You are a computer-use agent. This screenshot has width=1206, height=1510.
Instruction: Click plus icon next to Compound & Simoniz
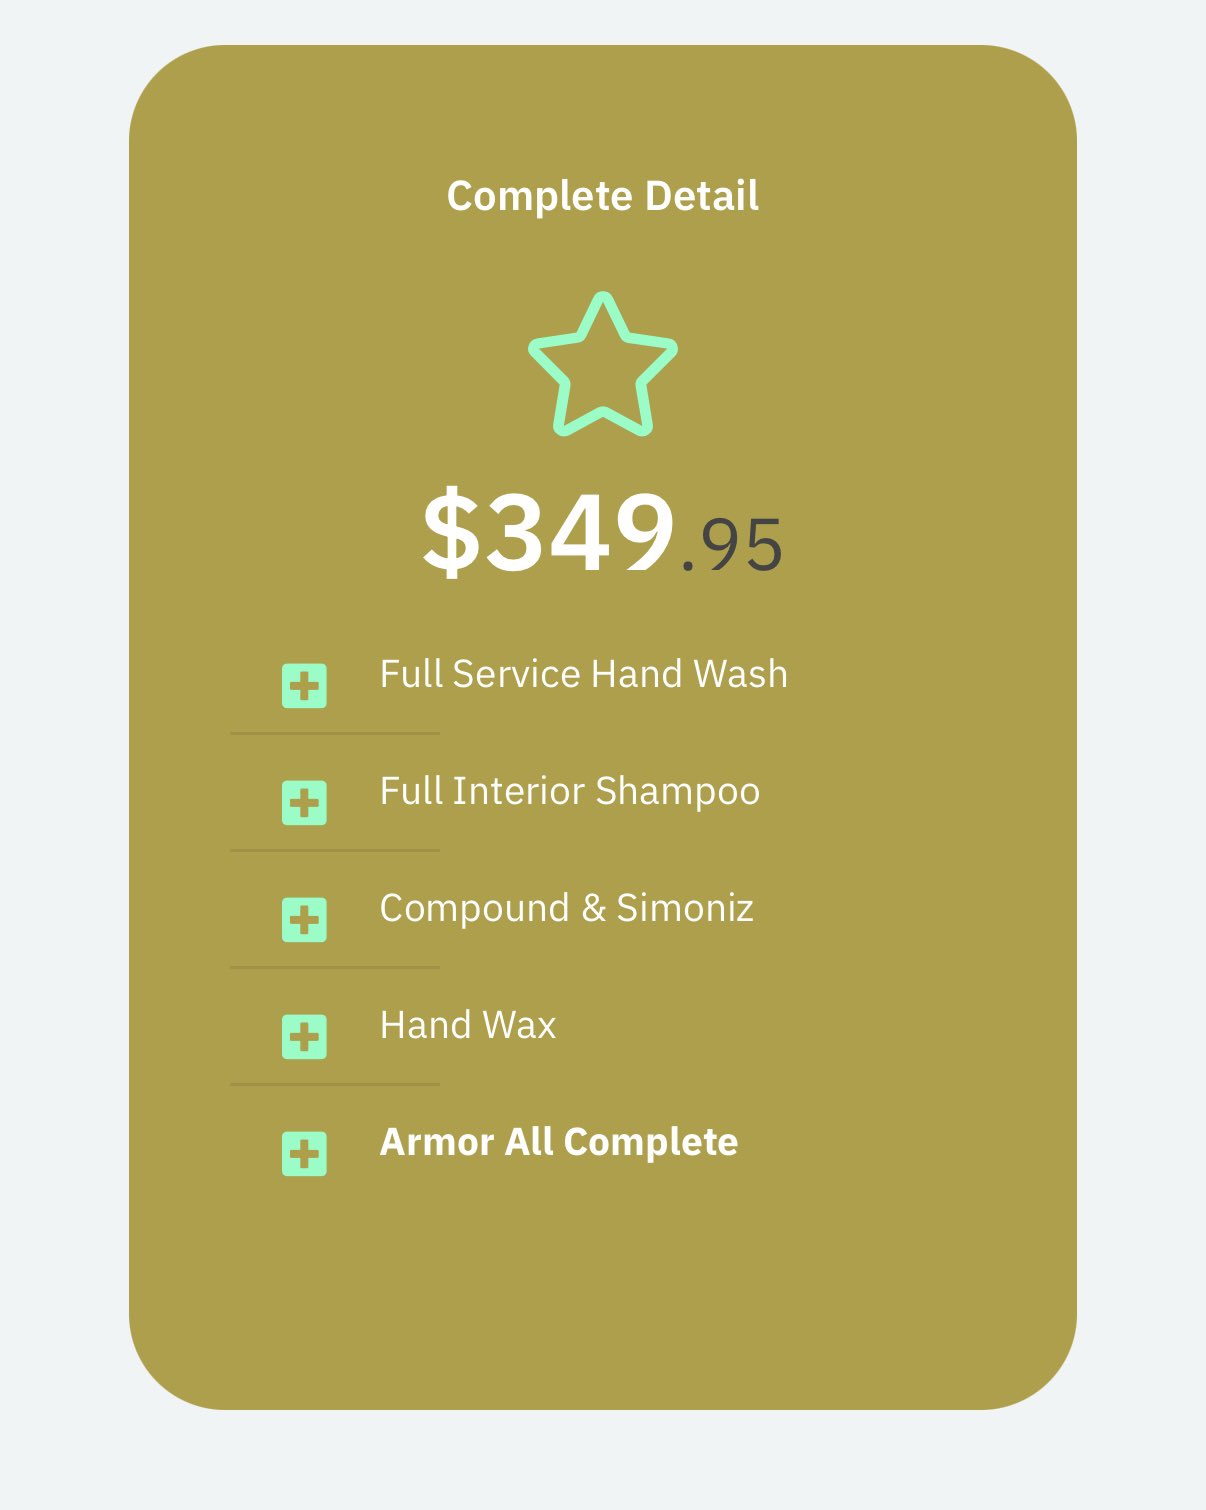point(304,920)
